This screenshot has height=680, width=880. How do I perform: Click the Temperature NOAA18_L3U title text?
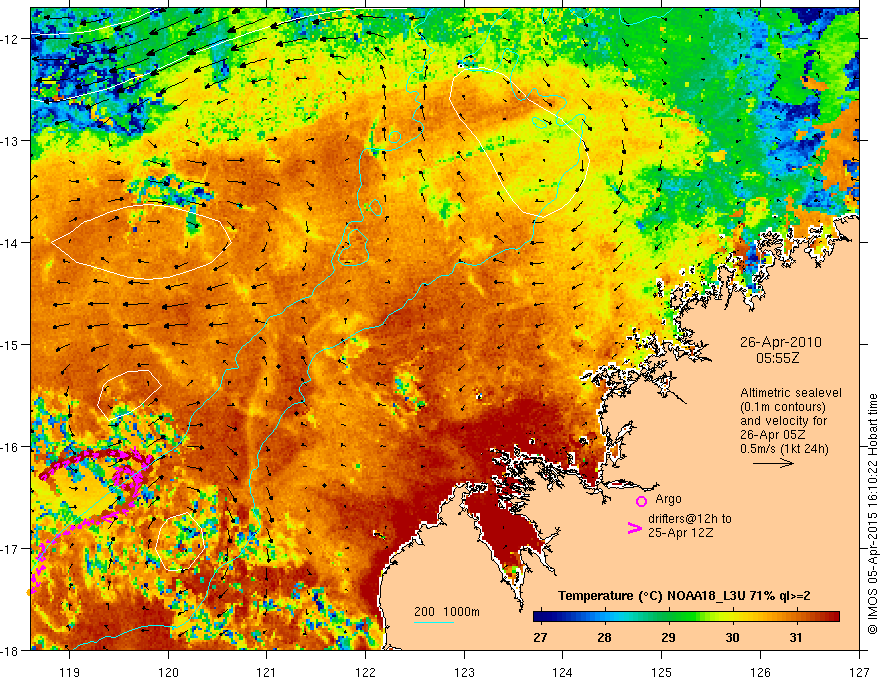pyautogui.click(x=684, y=596)
